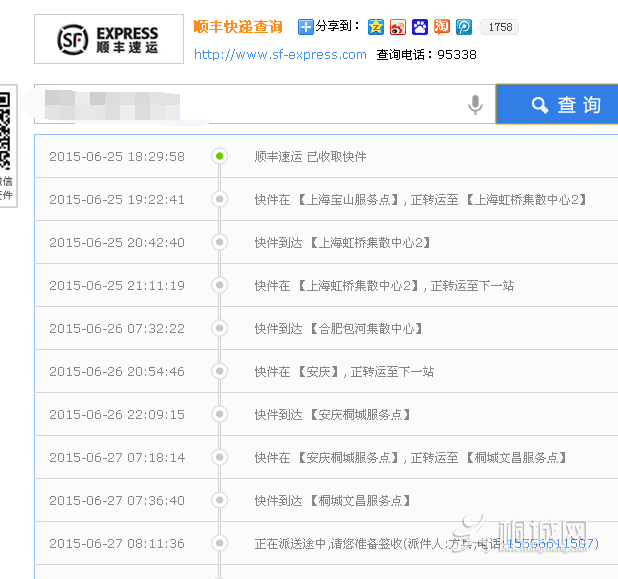Click the QR code on the left edge
618x579 pixels.
pos(5,130)
